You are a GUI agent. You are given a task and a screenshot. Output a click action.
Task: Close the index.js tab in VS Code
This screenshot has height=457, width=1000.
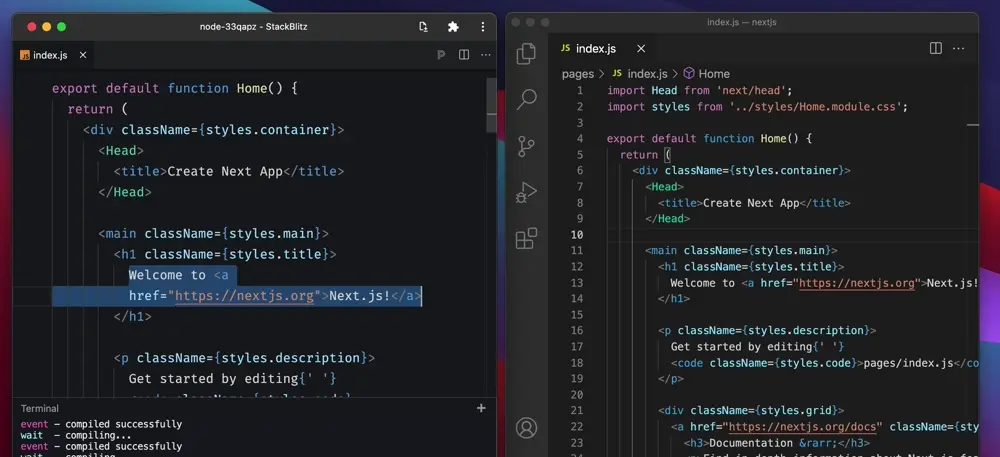pos(641,48)
